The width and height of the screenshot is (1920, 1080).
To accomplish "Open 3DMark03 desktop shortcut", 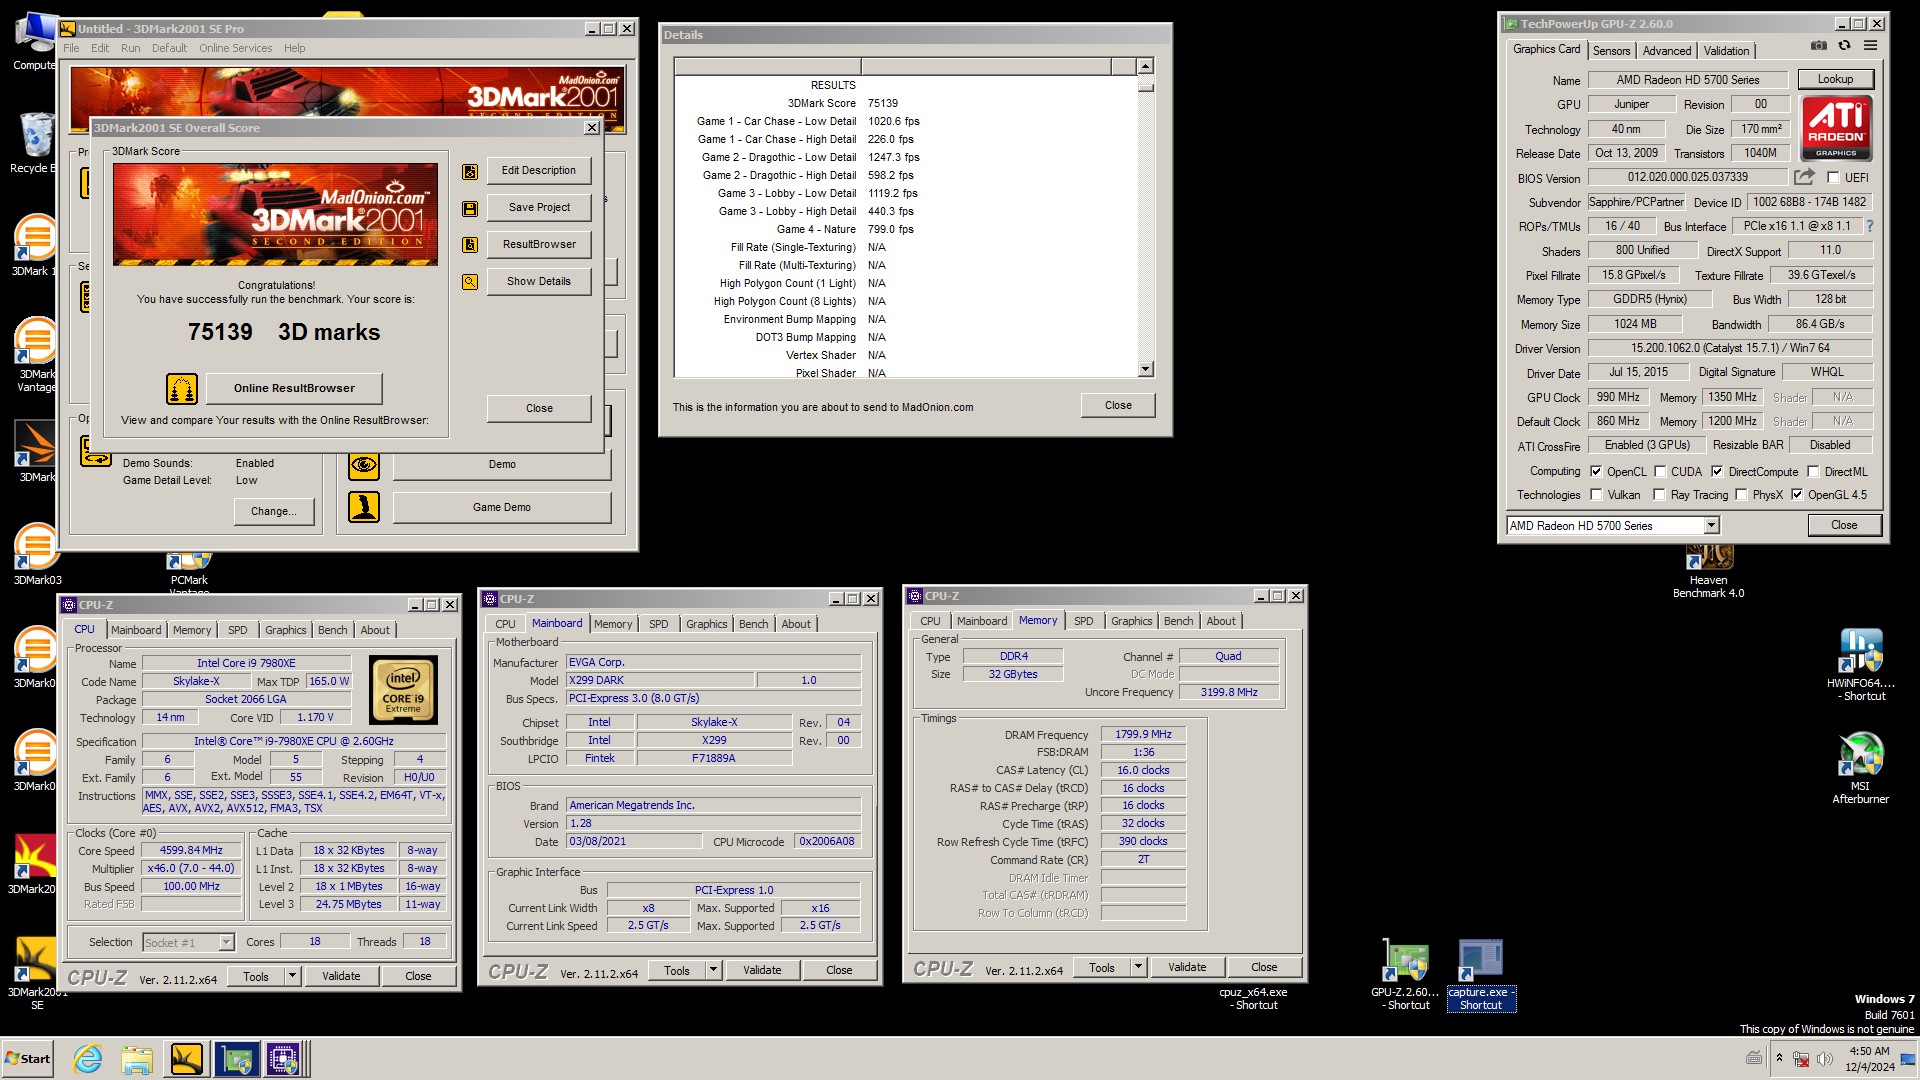I will point(37,554).
